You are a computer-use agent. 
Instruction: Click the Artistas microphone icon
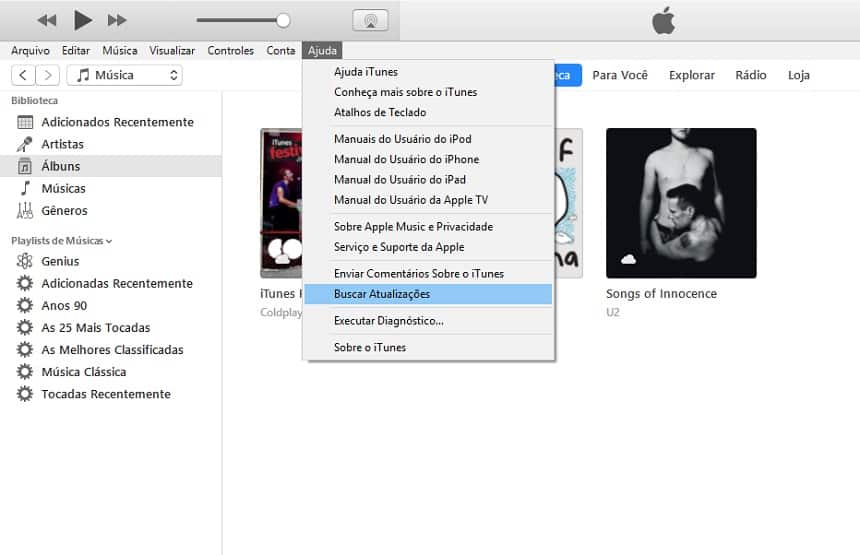(x=25, y=144)
